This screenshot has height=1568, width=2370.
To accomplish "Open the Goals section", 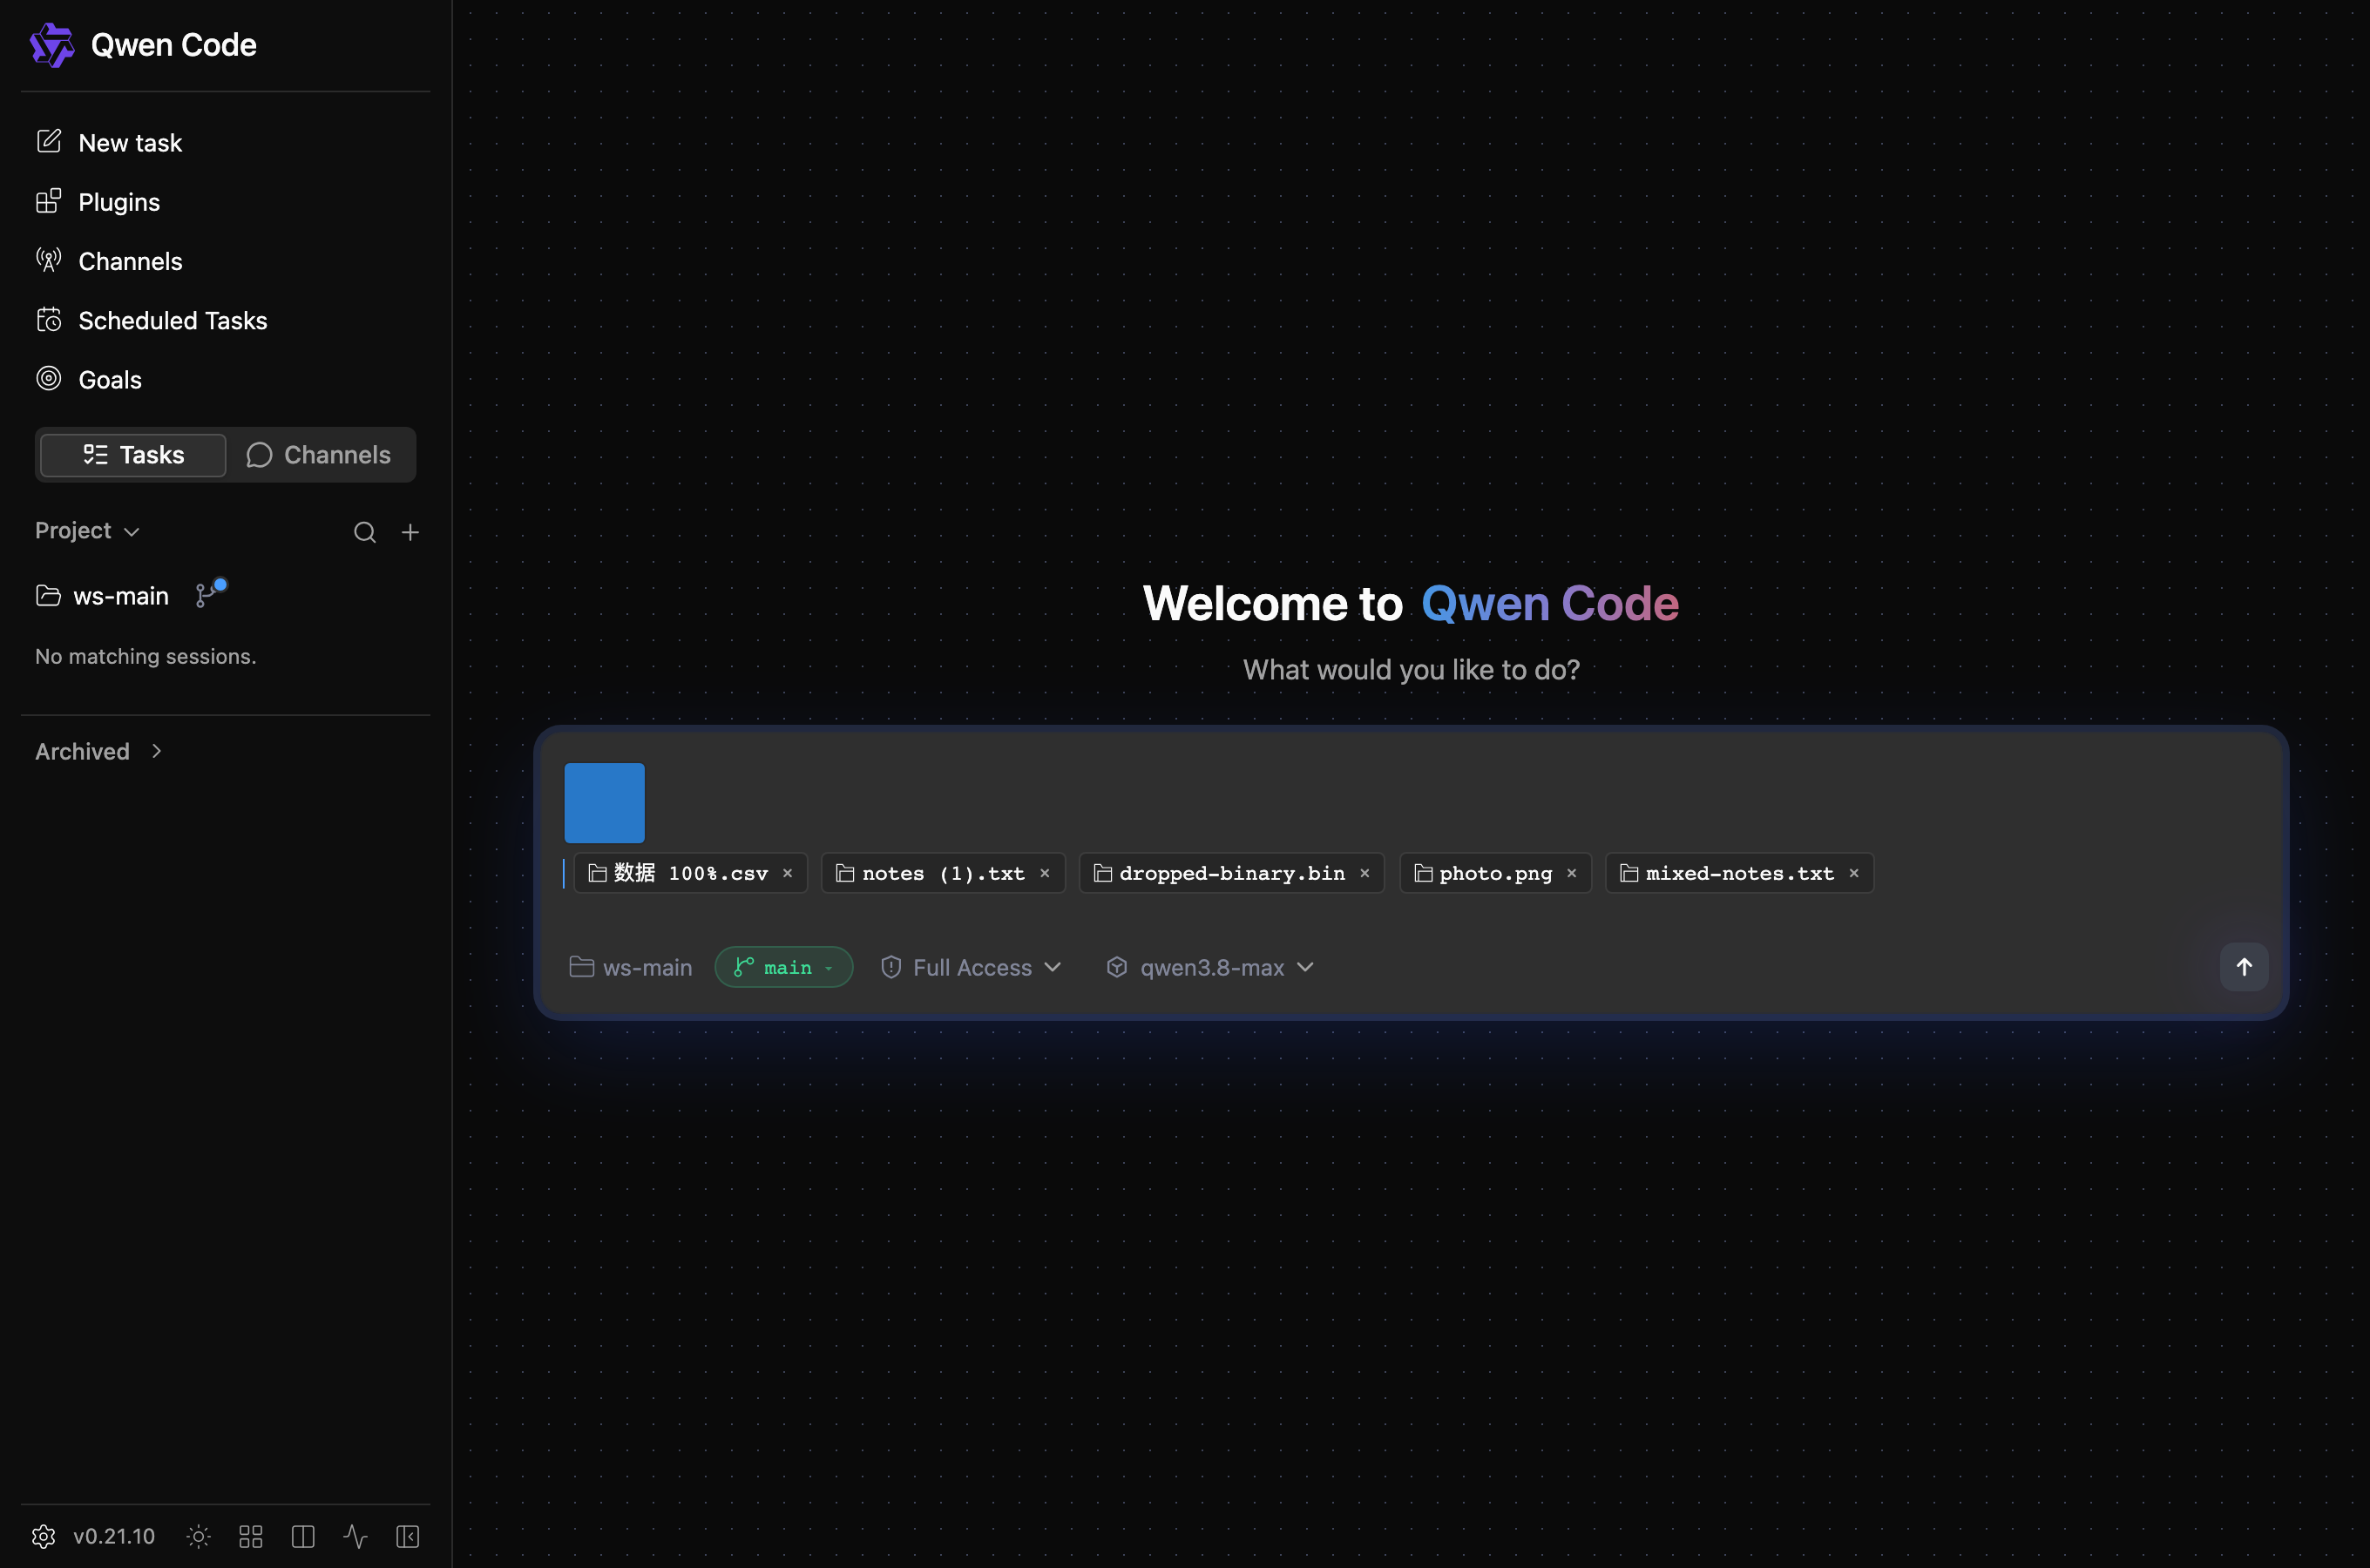I will (x=89, y=380).
